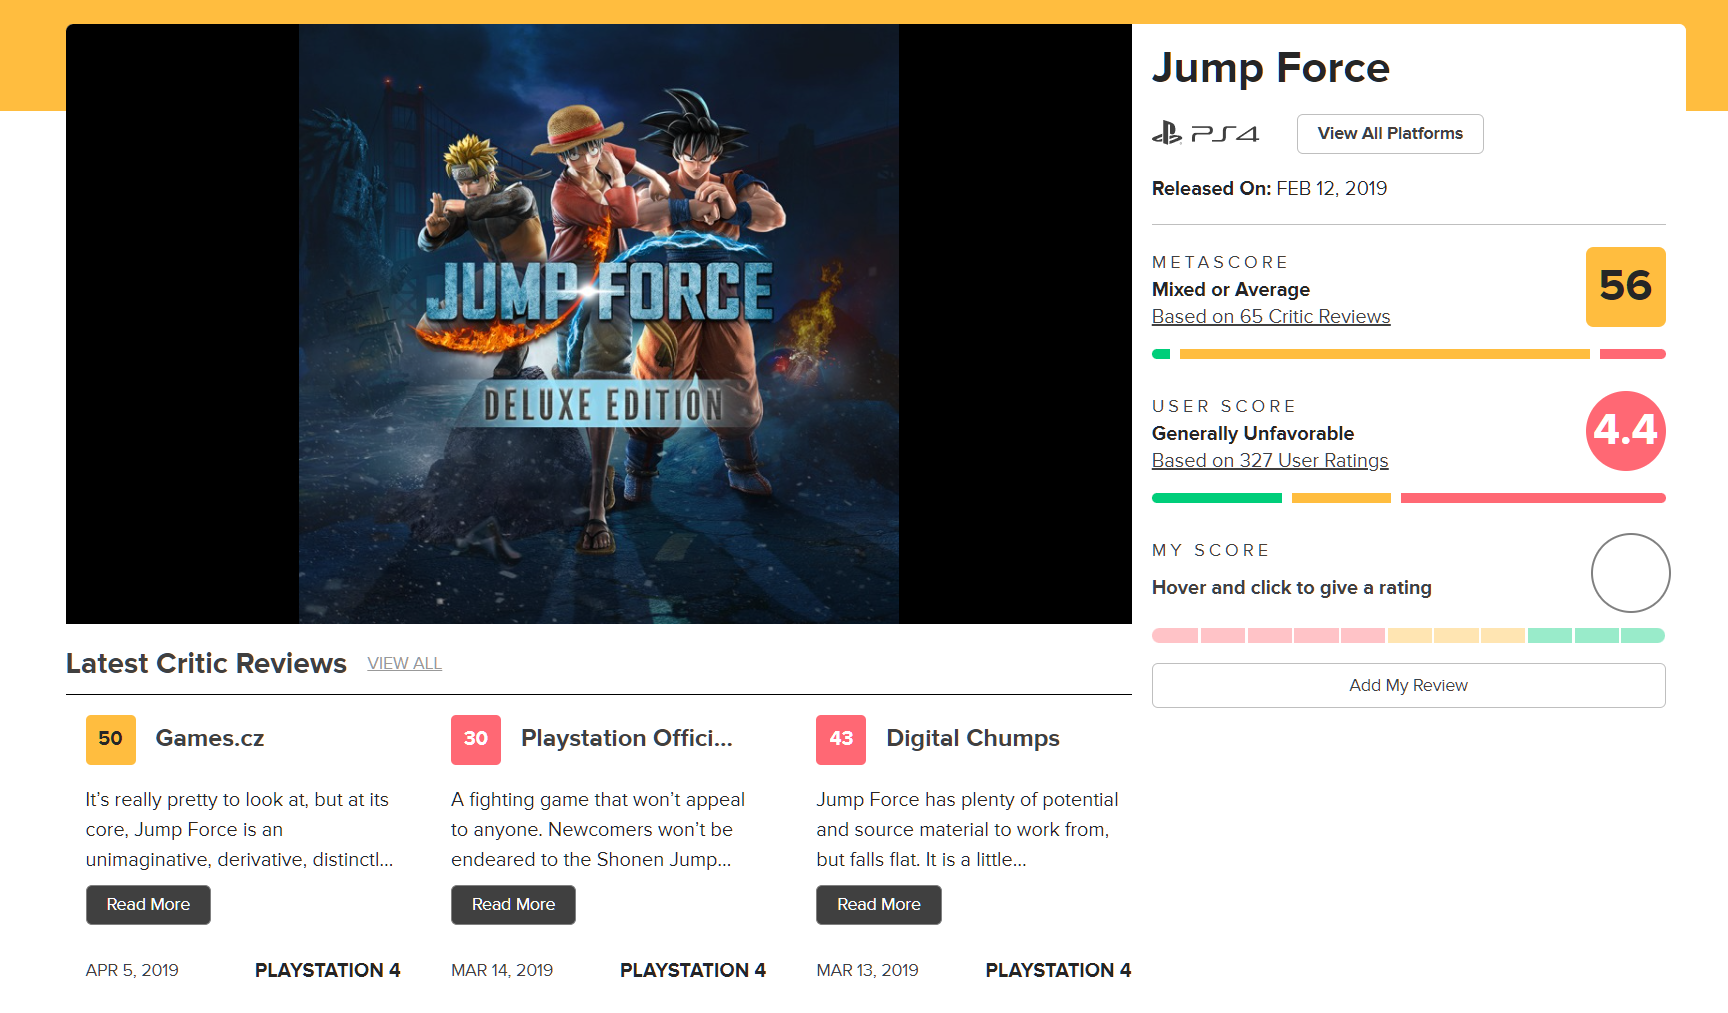Select last green segment on My Score rating bar
1728x1013 pixels.
[1642, 636]
